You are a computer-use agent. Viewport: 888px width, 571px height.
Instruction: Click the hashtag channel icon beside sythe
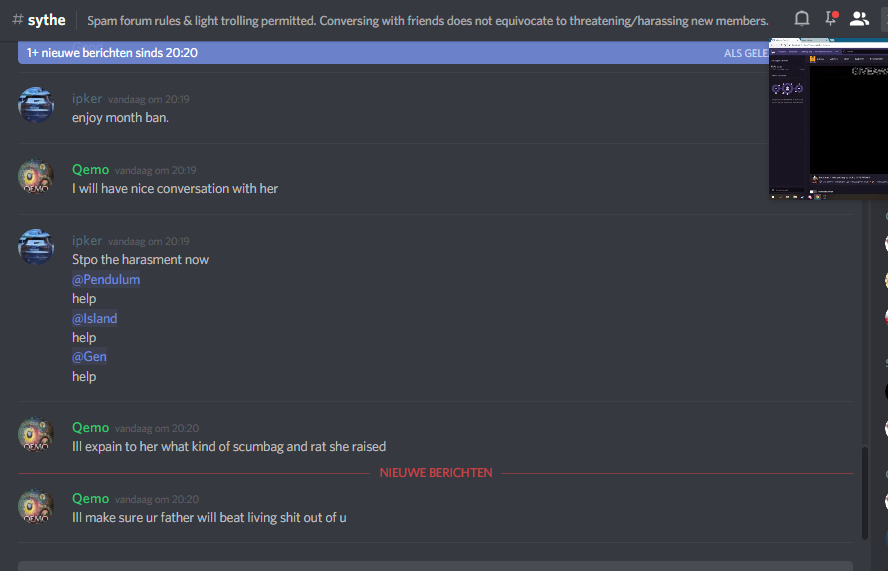[18, 20]
